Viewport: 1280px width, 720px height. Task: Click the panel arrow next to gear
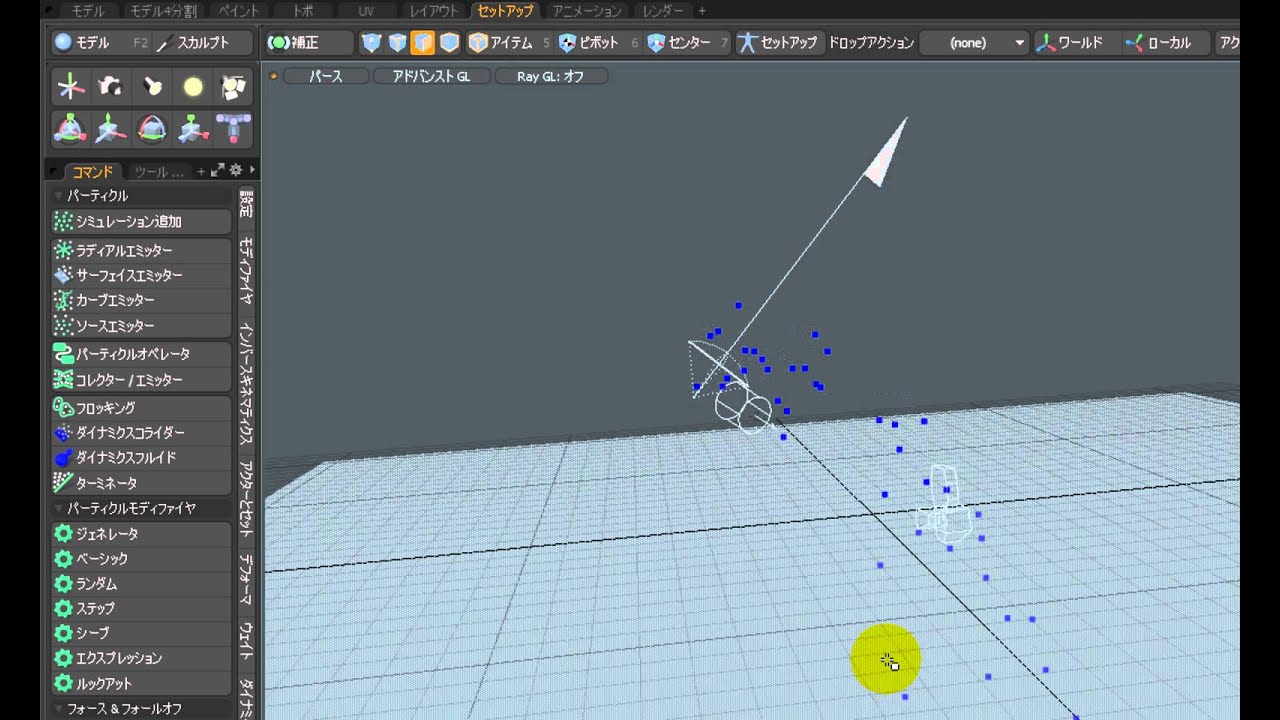(x=251, y=171)
